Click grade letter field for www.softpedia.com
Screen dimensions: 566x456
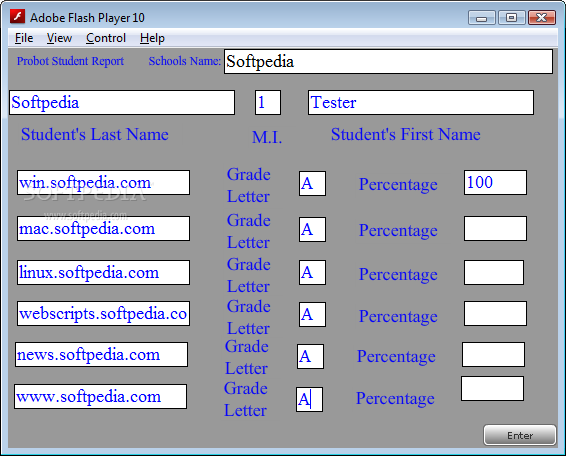(x=309, y=399)
